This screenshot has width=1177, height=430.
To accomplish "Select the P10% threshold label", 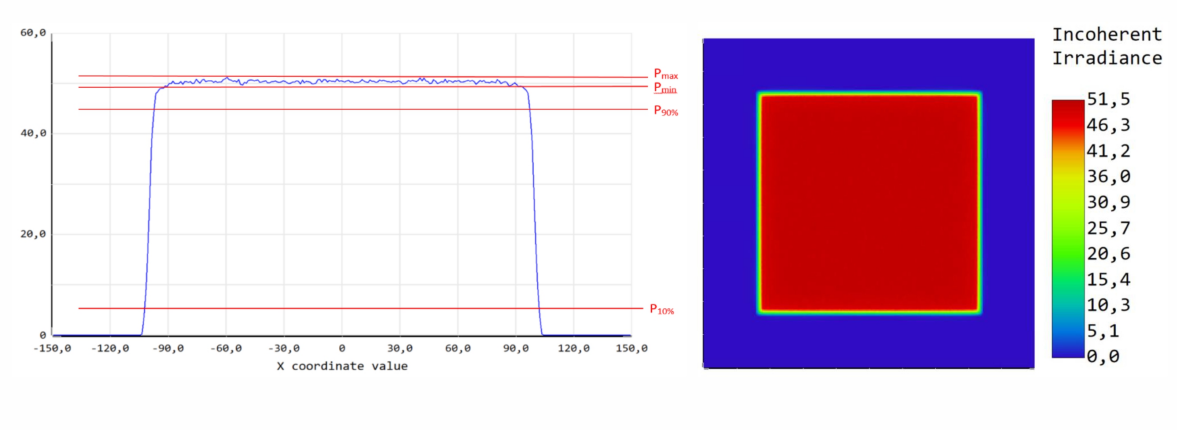I will (x=662, y=310).
